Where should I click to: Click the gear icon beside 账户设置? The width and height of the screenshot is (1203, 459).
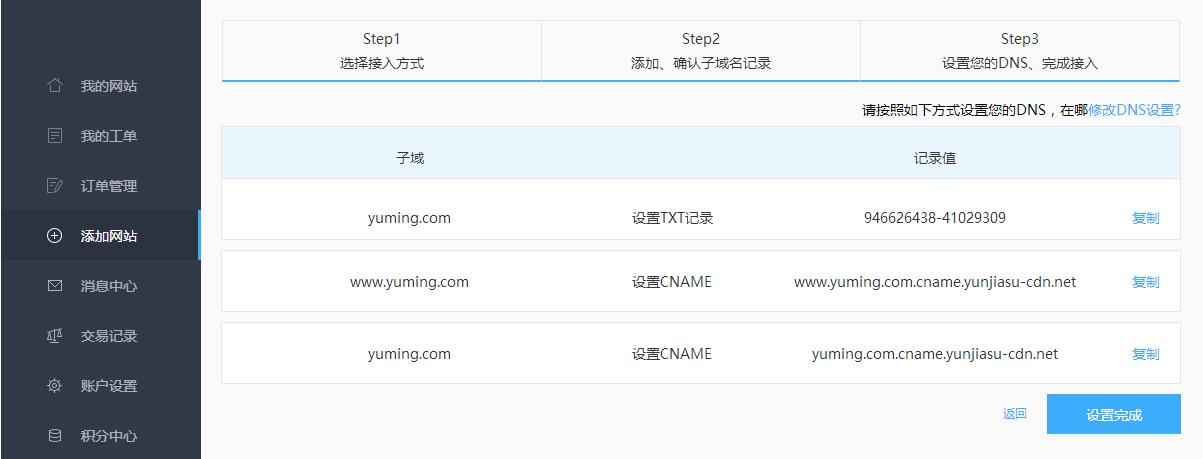[55, 386]
